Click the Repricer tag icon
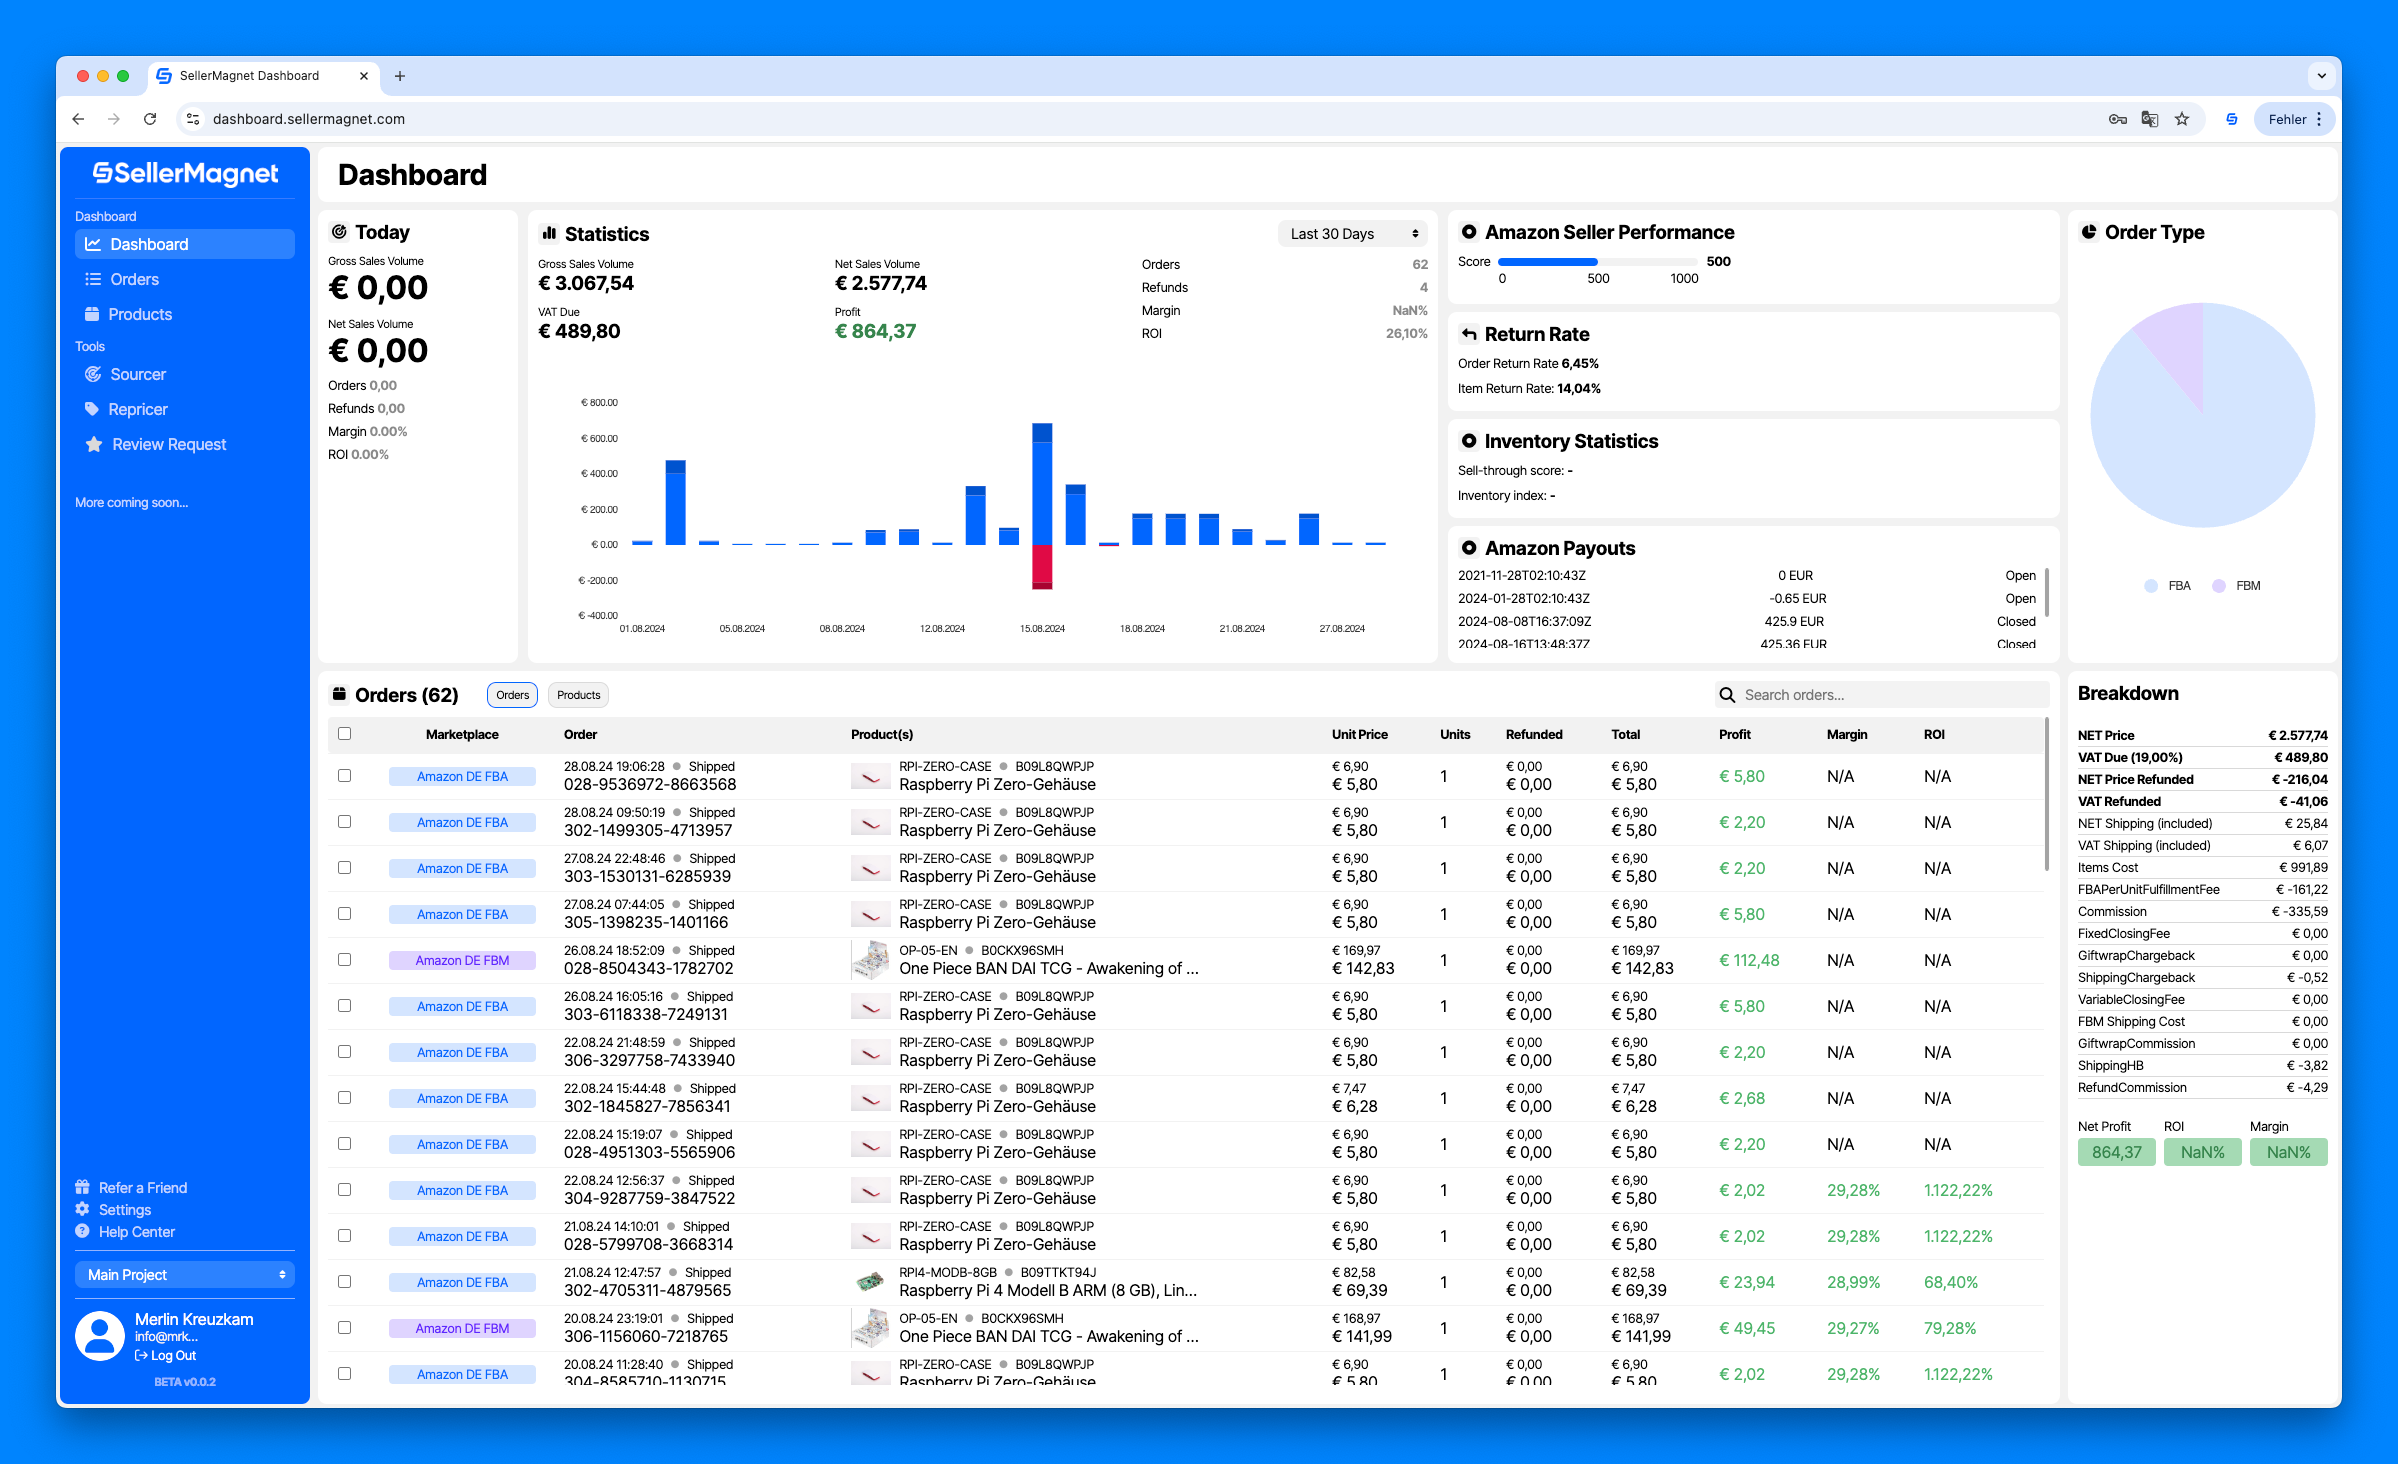Screen dimensions: 2398x1464 [92, 409]
